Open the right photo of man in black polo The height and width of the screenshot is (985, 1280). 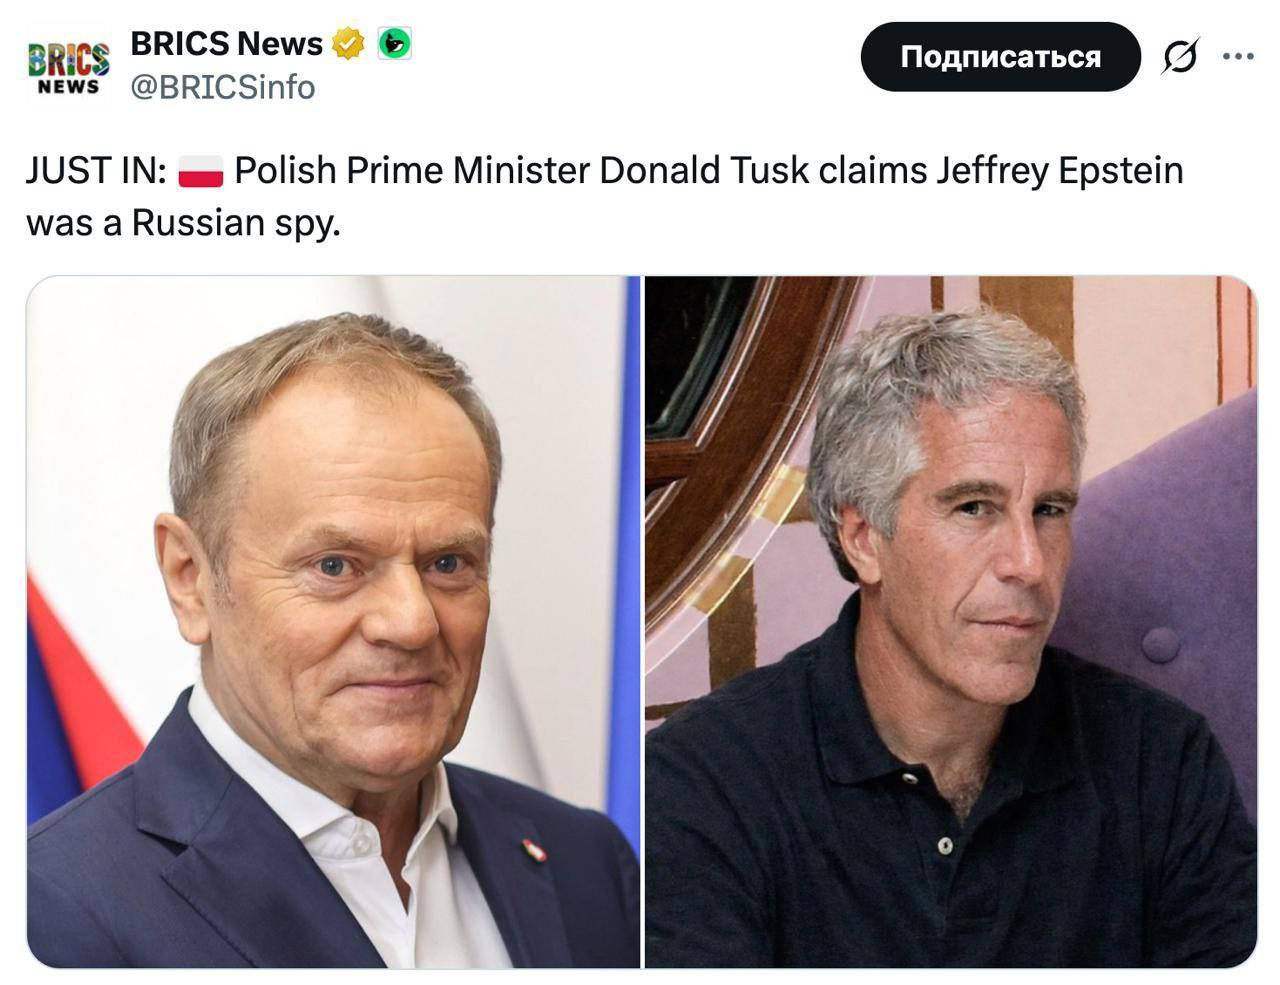coord(950,622)
